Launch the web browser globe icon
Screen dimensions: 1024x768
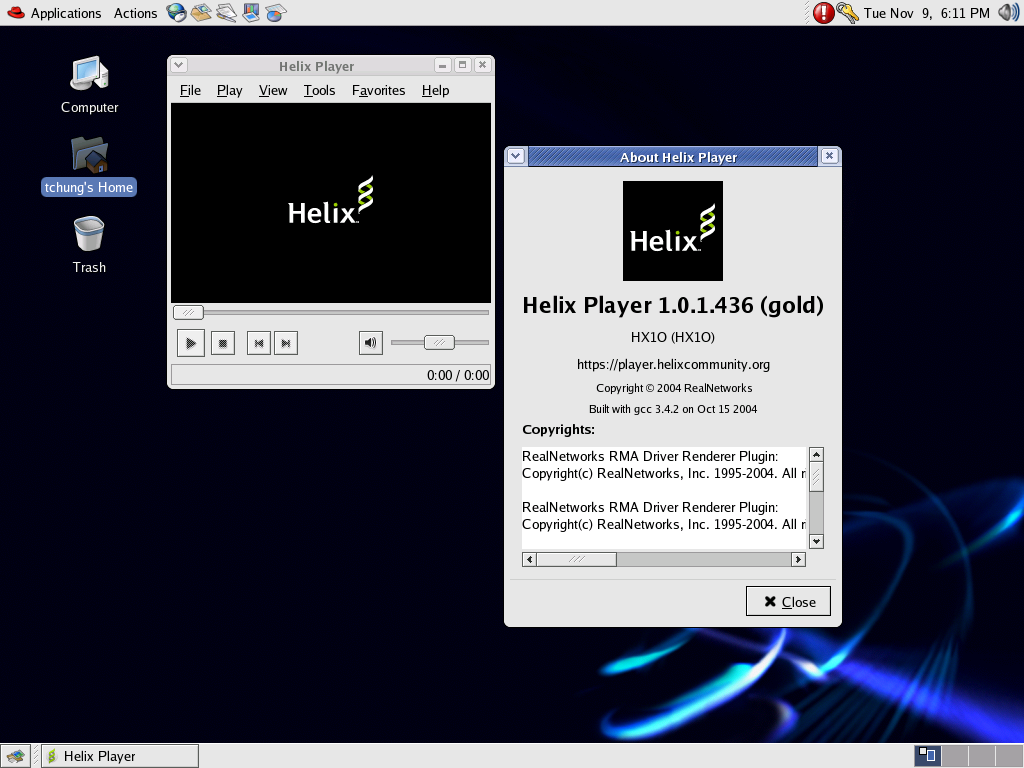click(176, 12)
